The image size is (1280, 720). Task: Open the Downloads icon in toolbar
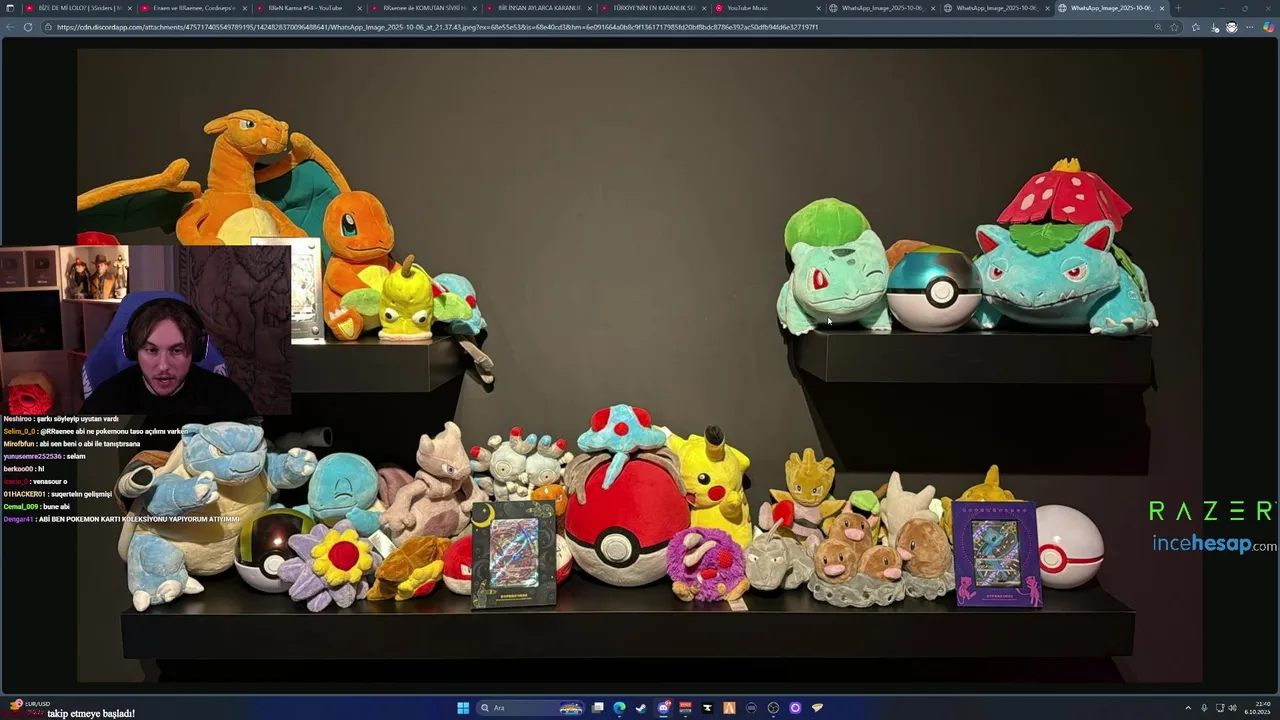pyautogui.click(x=1215, y=27)
